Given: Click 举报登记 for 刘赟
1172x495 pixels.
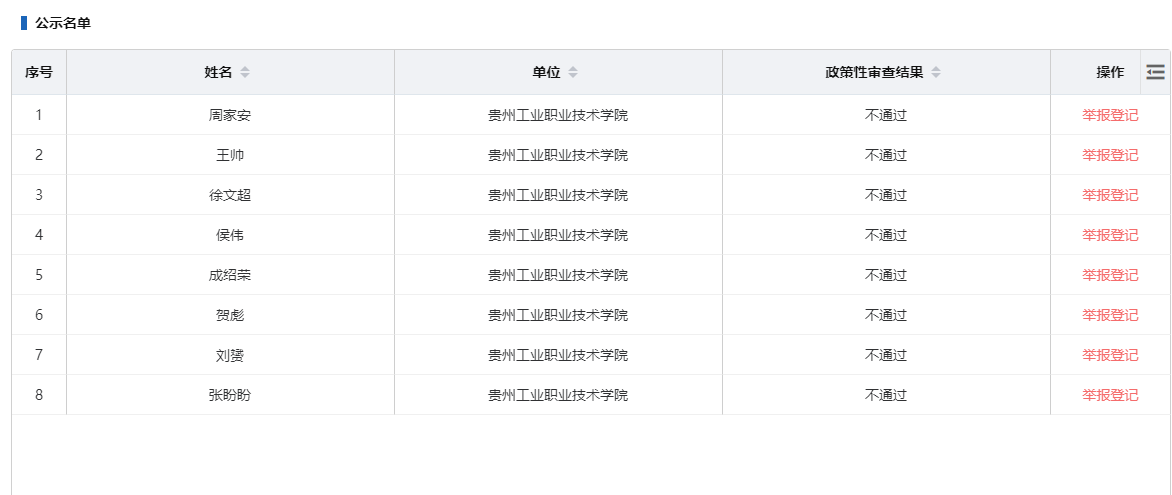Looking at the screenshot, I should tap(1110, 355).
